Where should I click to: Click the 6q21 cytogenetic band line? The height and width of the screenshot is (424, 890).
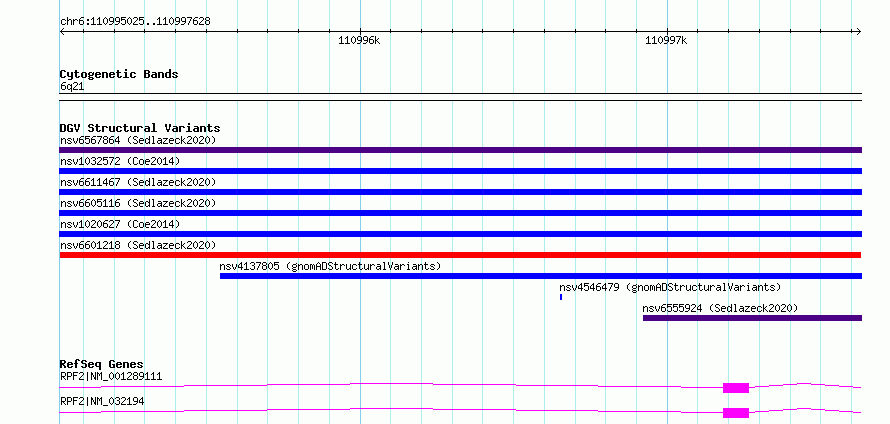pyautogui.click(x=460, y=97)
